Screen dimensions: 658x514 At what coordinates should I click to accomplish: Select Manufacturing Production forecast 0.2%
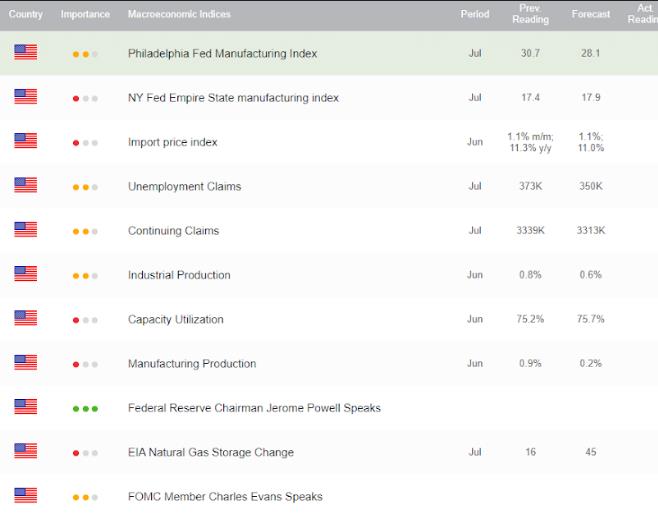click(591, 363)
